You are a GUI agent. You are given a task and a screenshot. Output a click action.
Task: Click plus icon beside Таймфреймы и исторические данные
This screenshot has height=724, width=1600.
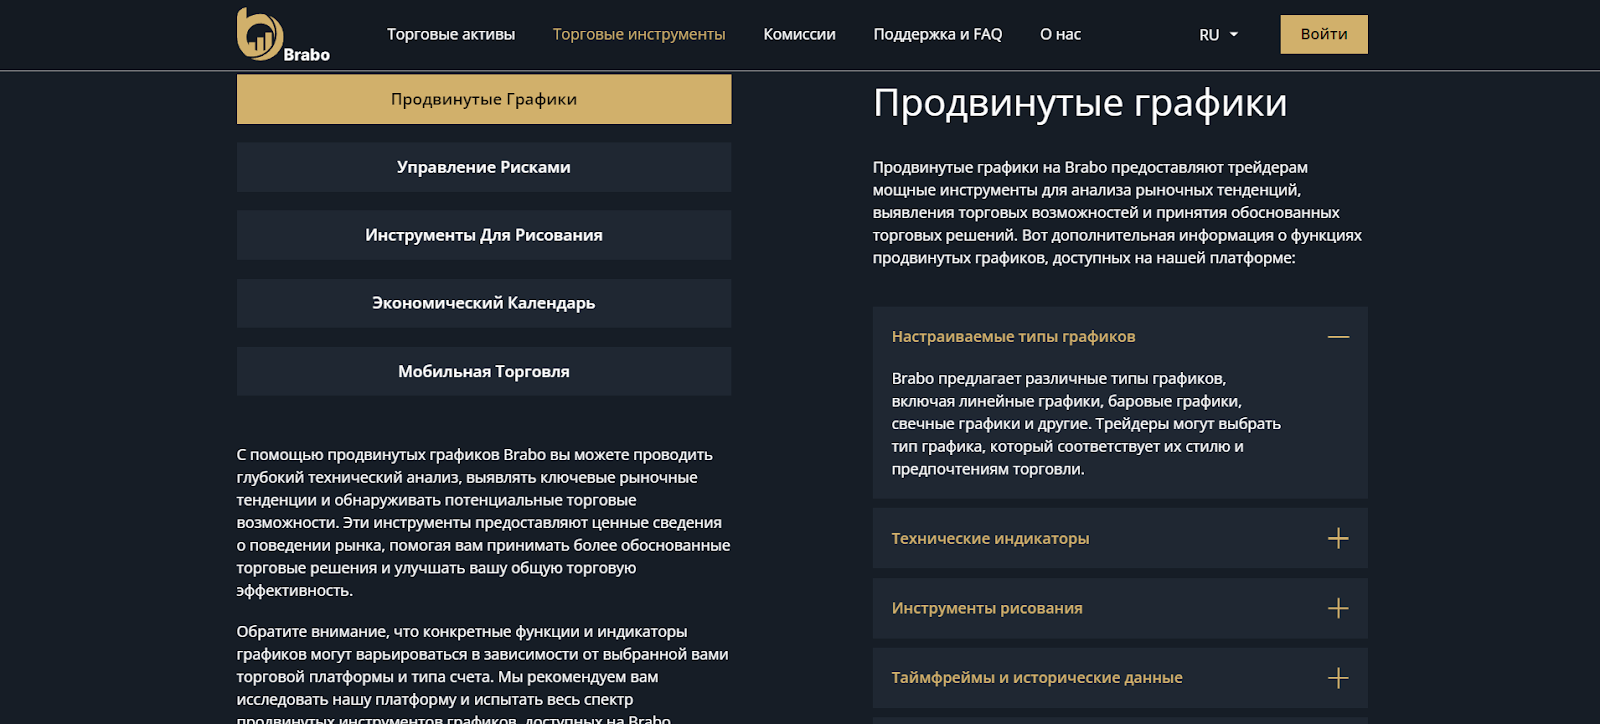1338,678
